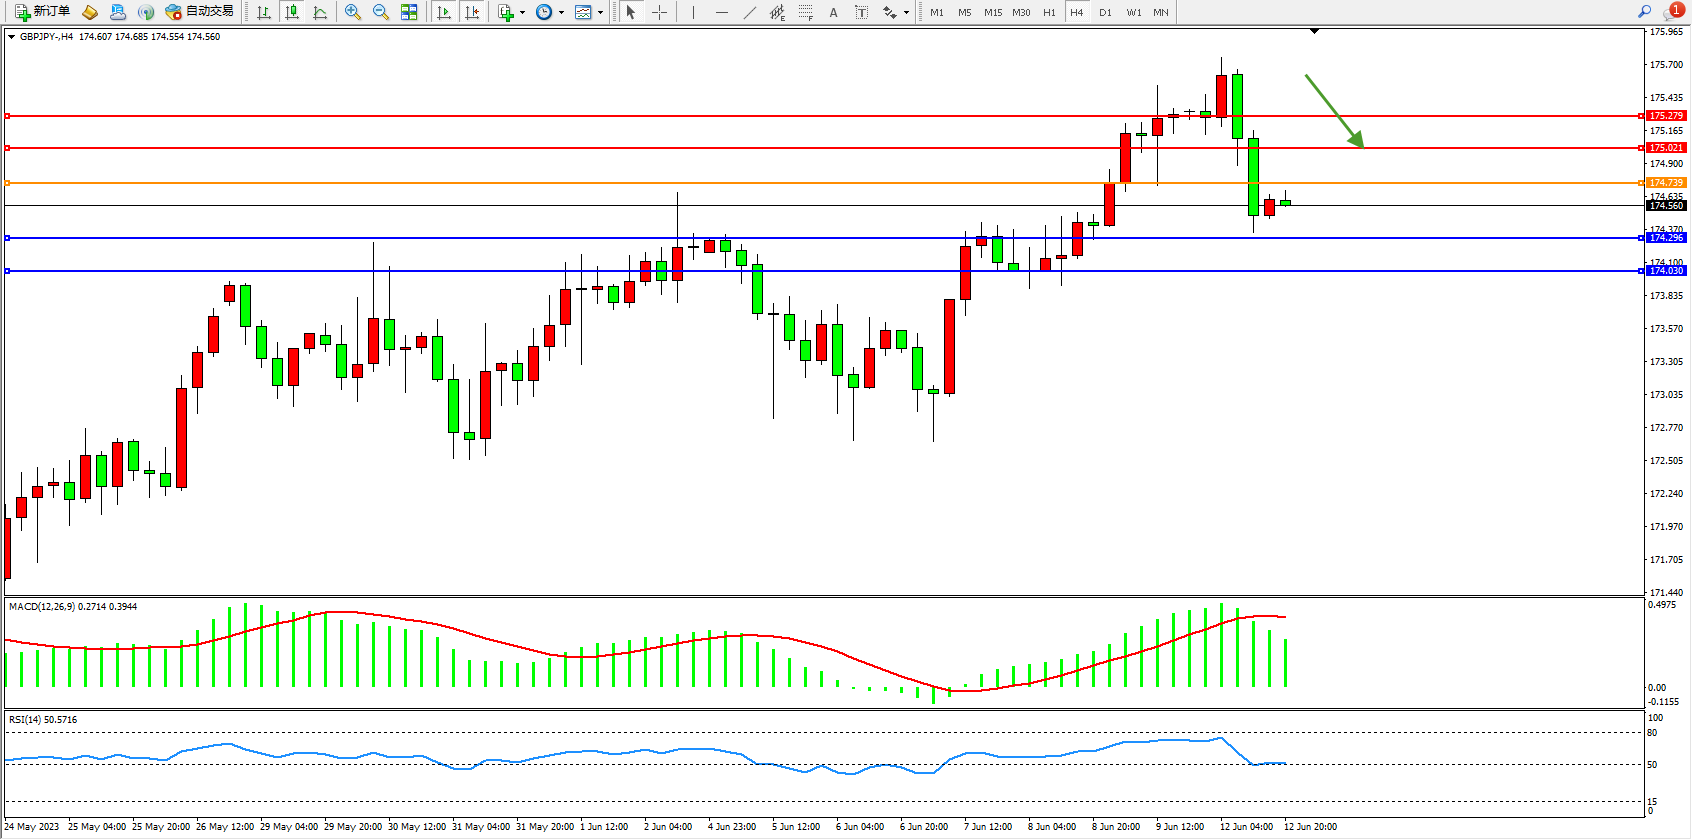The image size is (1692, 840).
Task: Open the indicators list dropdown arrow
Action: 522,13
